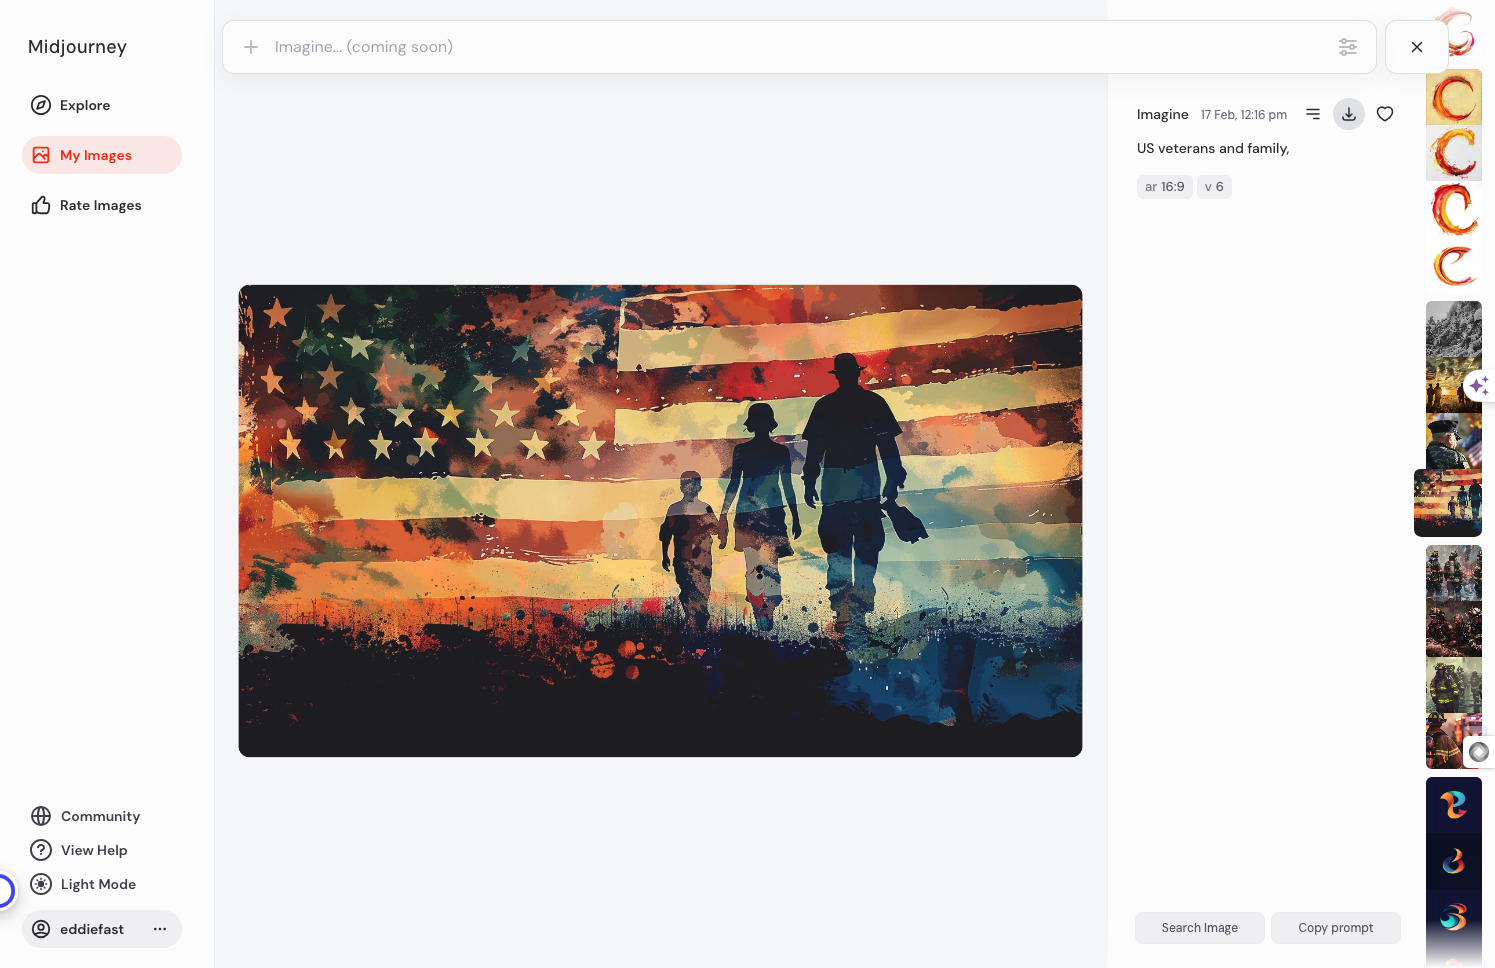Open the black-and-white grayscale thumbnail
This screenshot has height=968, width=1495.
coord(1454,329)
